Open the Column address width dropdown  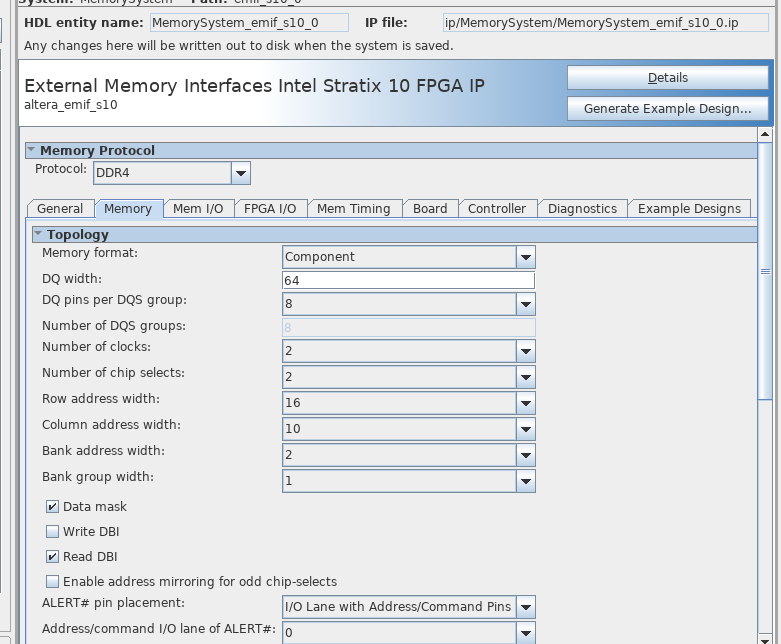[409, 429]
